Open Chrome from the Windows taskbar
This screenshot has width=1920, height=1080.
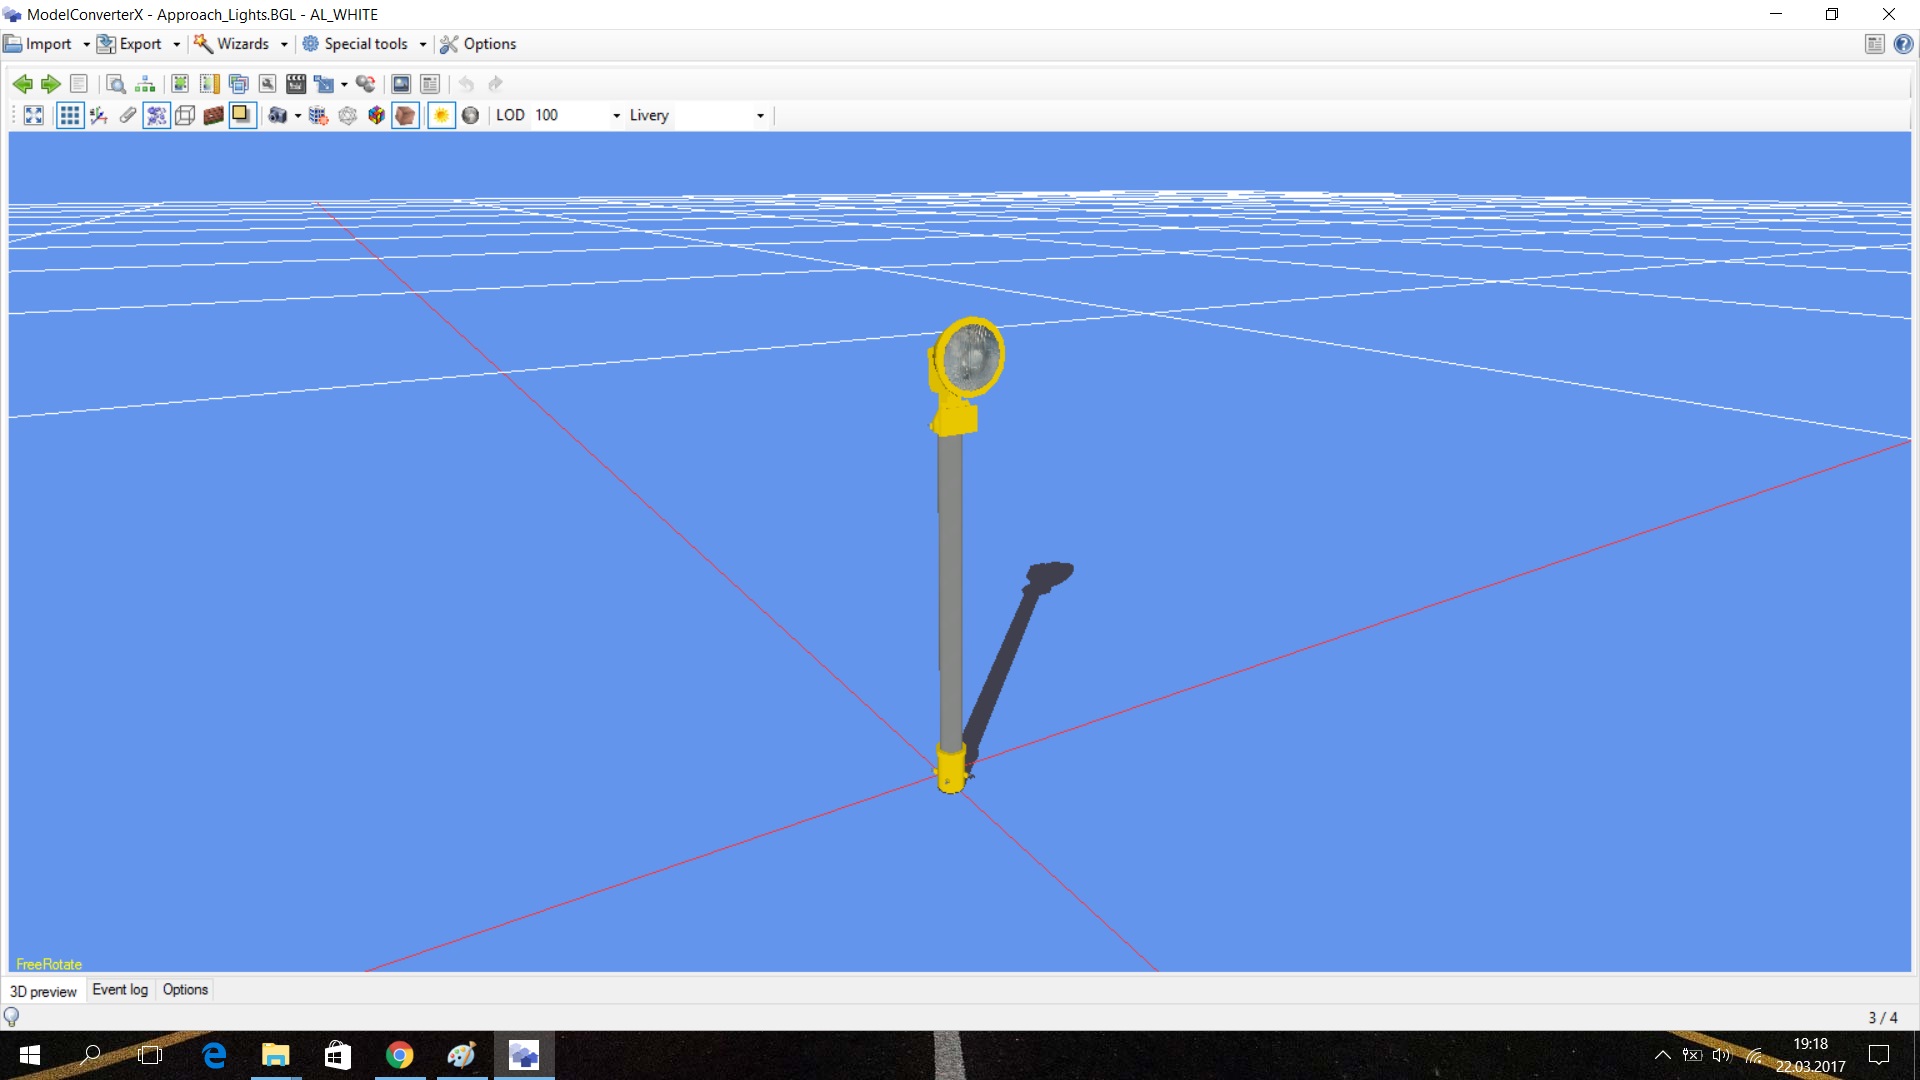coord(400,1055)
